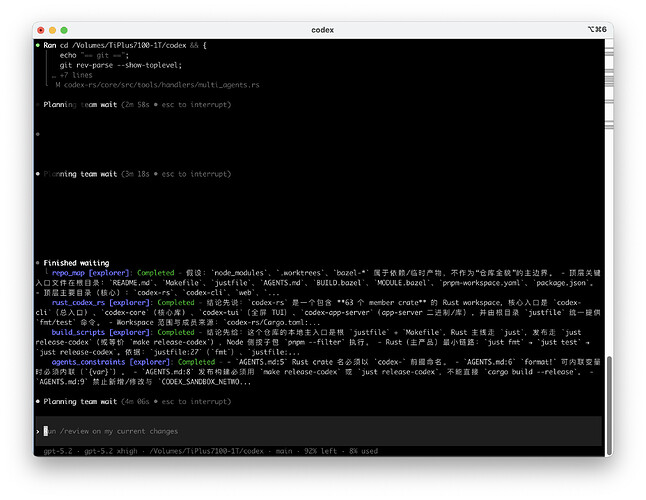The height and width of the screenshot is (500, 646).
Task: Click the red close window button
Action: 41,30
